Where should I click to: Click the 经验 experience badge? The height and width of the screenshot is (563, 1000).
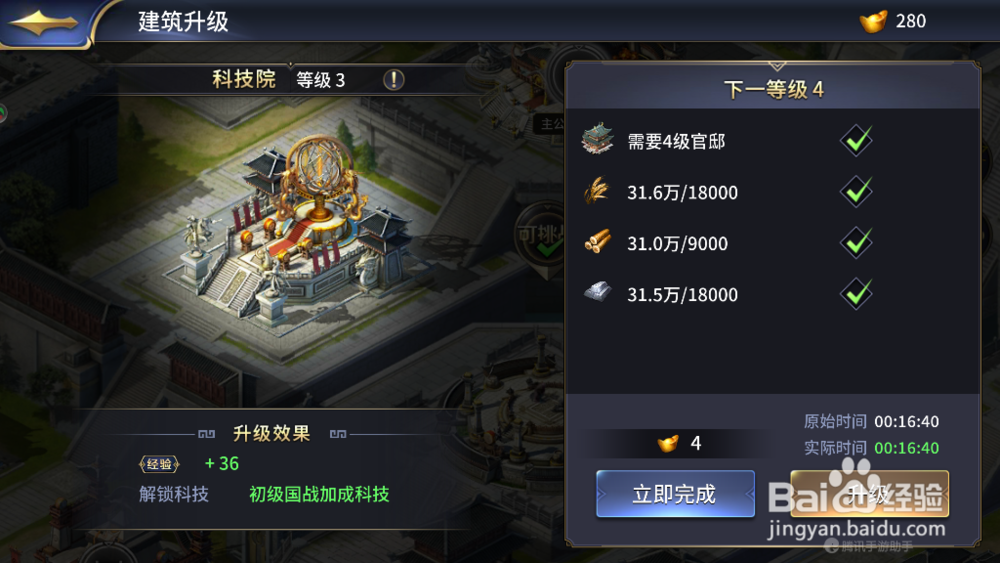(159, 464)
